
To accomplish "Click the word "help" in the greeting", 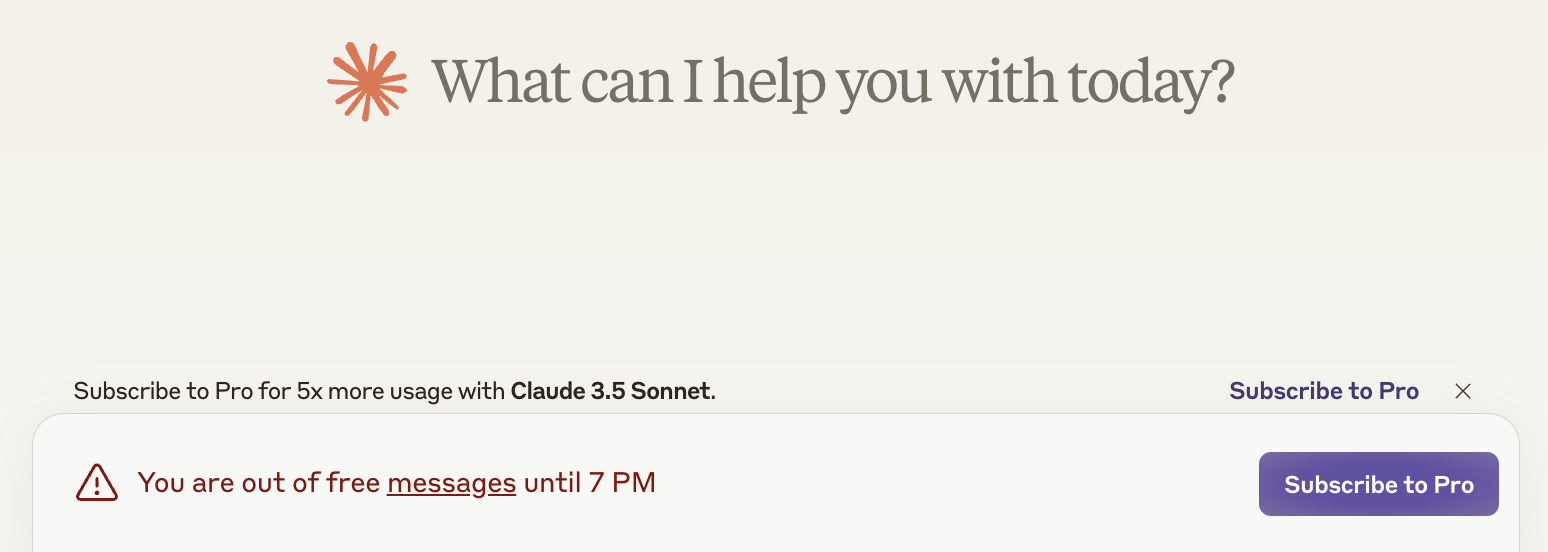I will [768, 82].
